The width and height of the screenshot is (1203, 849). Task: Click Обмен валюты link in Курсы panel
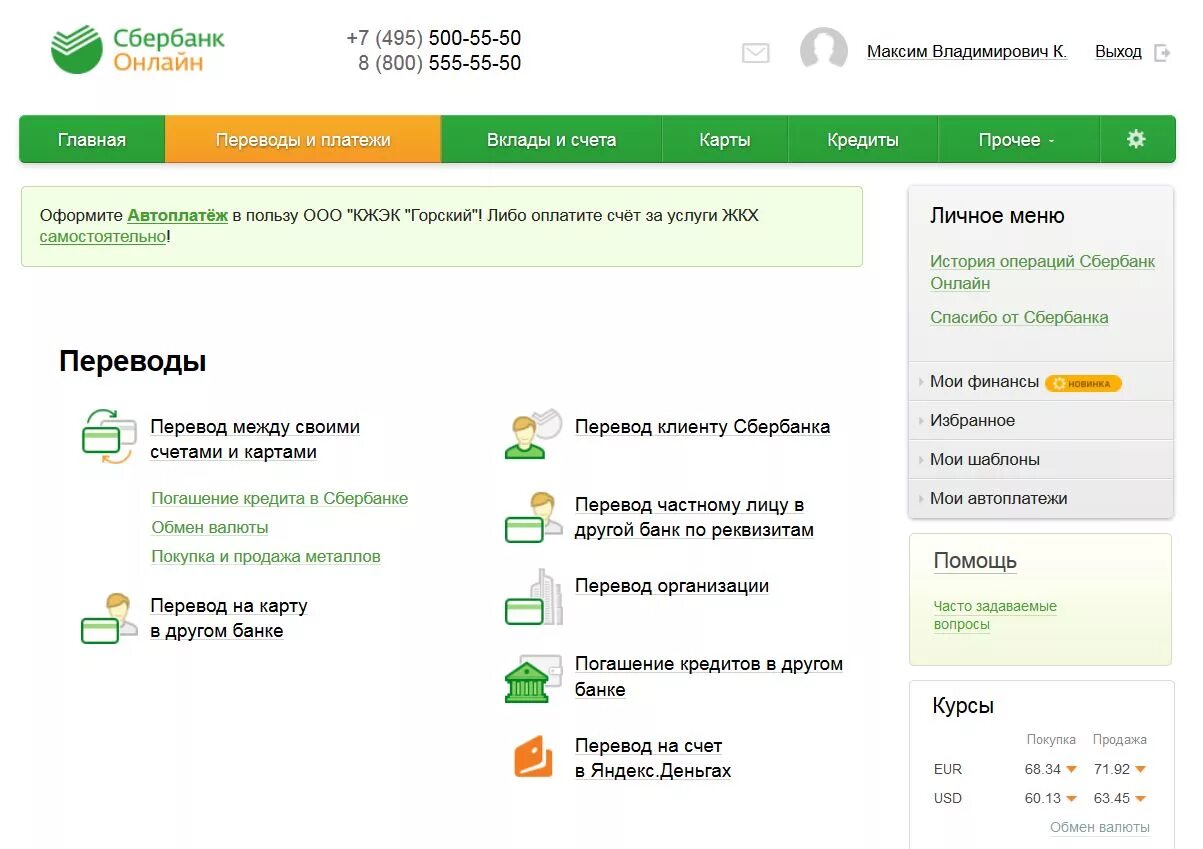1100,827
